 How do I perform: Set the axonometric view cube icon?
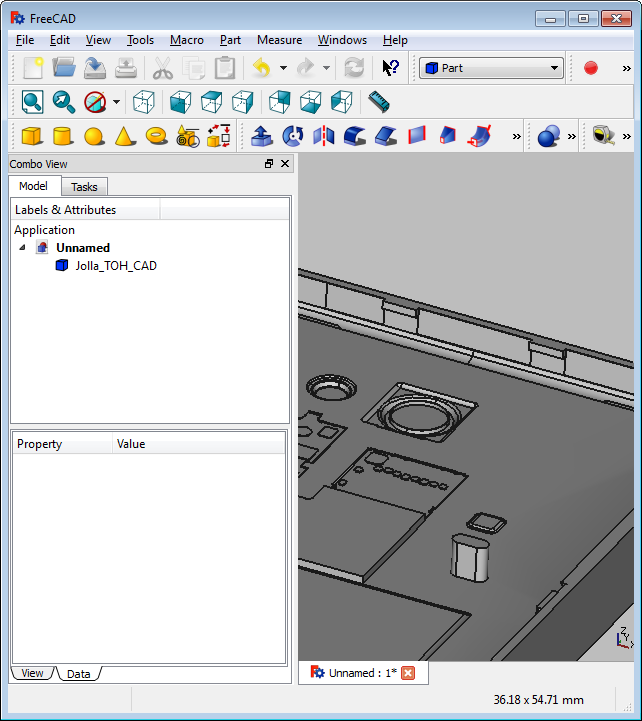pos(143,102)
